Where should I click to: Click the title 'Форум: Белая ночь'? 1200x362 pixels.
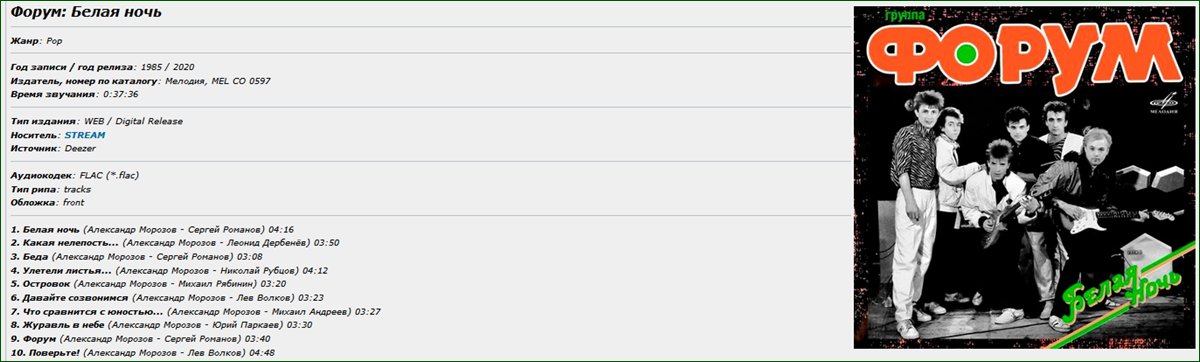point(86,13)
